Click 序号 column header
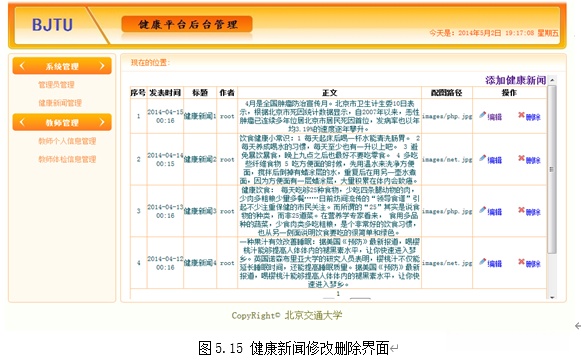This screenshot has height=360, width=581. point(138,93)
